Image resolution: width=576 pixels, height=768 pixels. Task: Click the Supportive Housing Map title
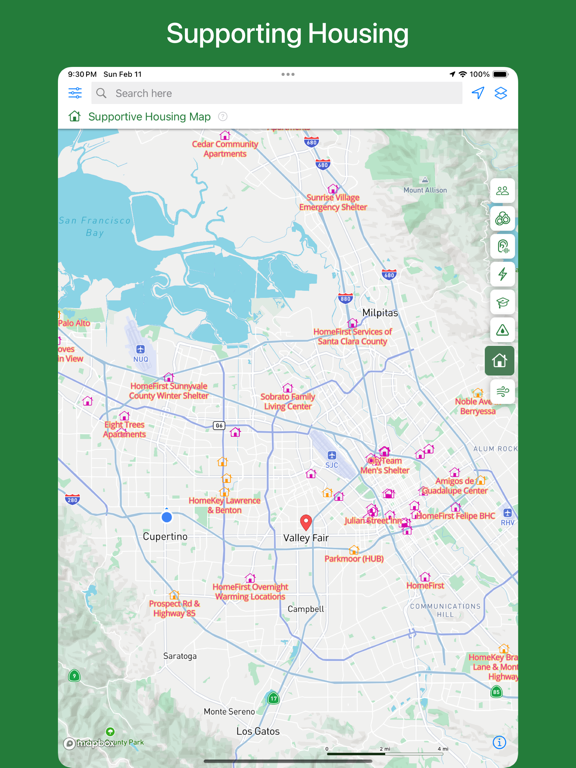149,117
